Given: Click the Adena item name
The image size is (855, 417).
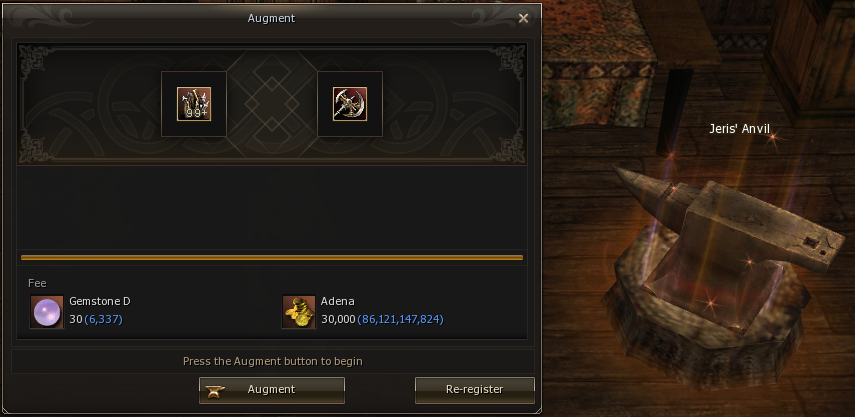Looking at the screenshot, I should pos(338,301).
